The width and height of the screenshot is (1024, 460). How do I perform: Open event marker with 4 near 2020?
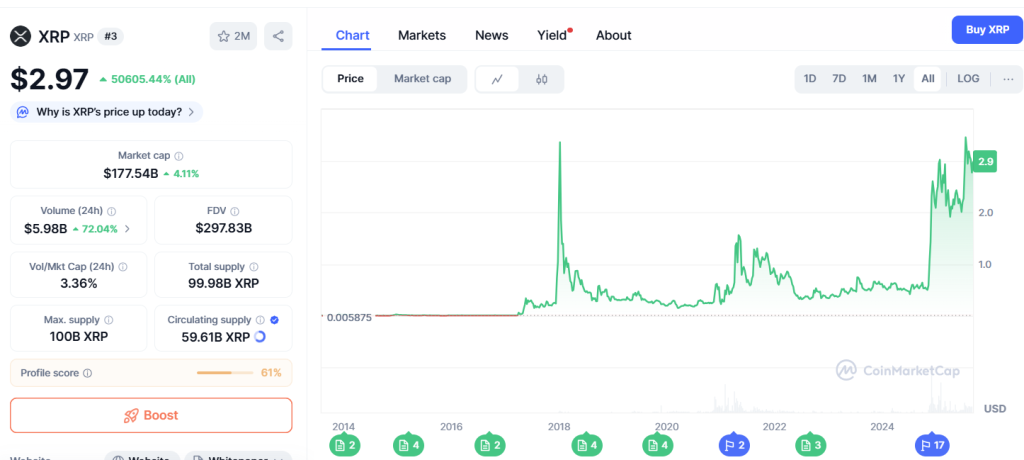(658, 446)
